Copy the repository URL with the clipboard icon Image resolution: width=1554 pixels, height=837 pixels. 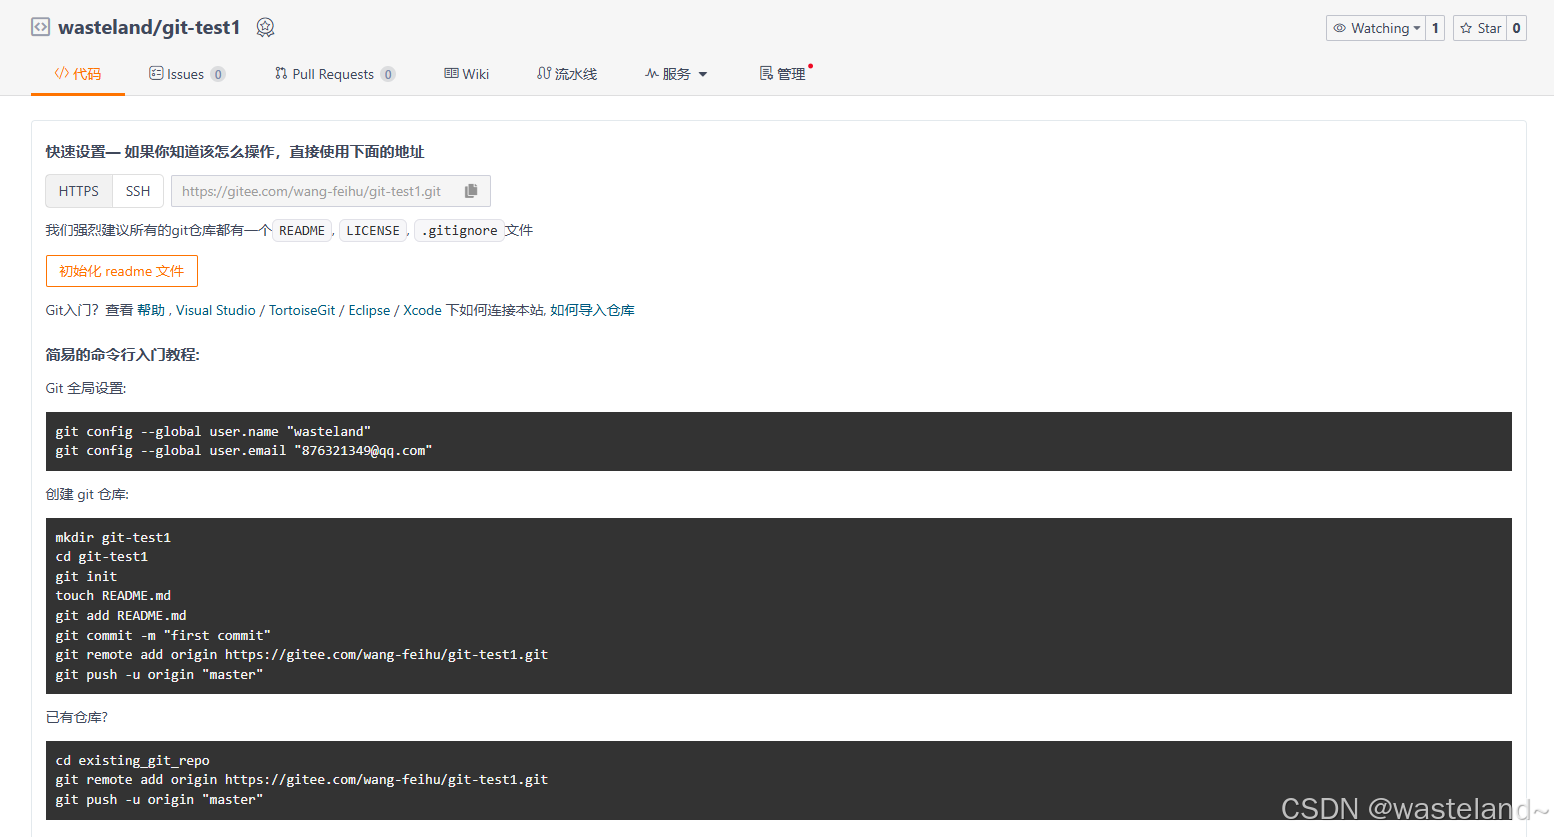tap(471, 191)
